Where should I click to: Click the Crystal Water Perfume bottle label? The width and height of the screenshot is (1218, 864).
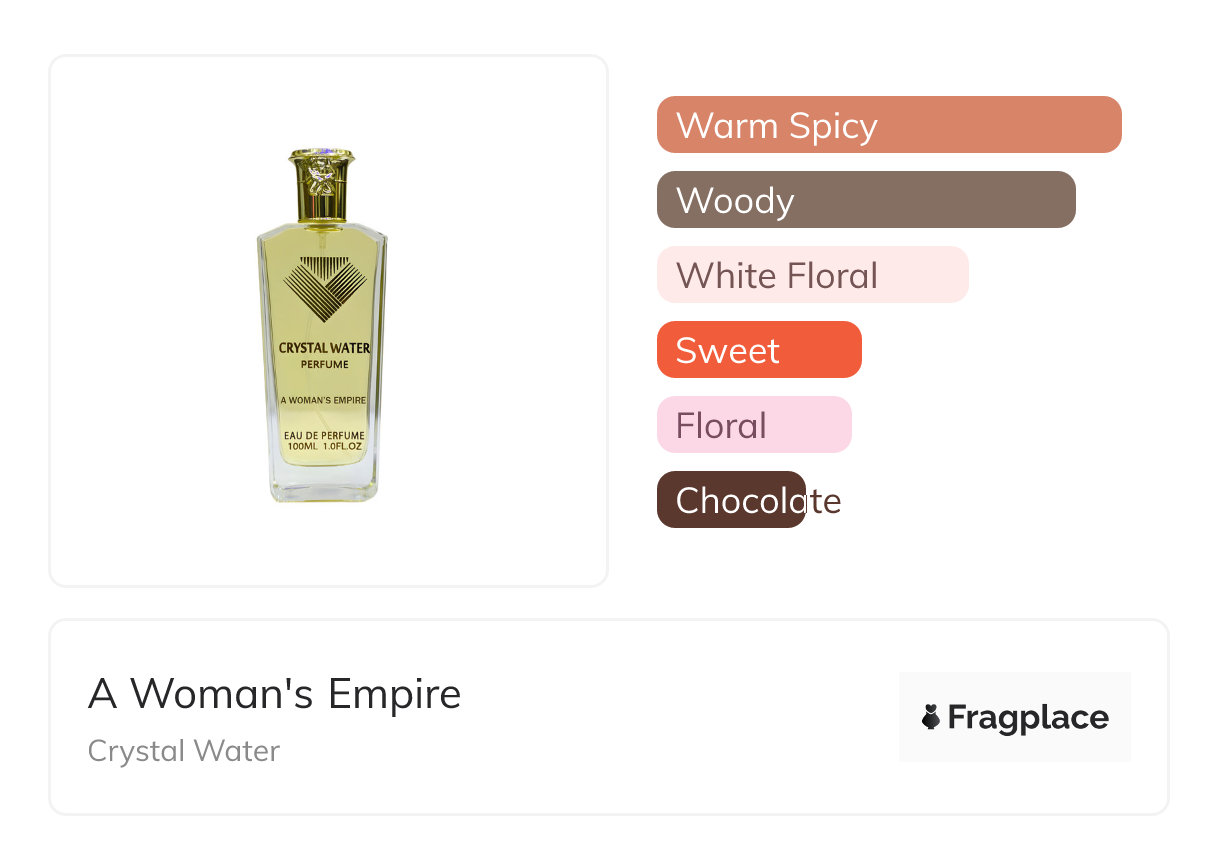(x=324, y=355)
